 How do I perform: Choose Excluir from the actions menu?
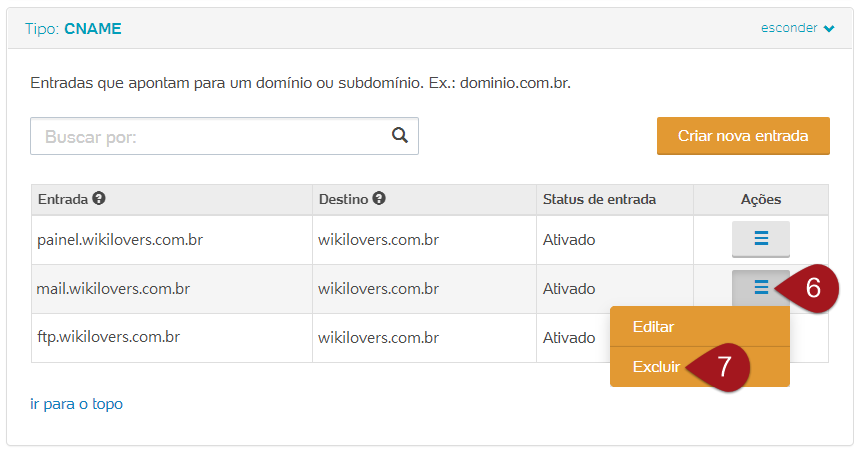point(656,367)
